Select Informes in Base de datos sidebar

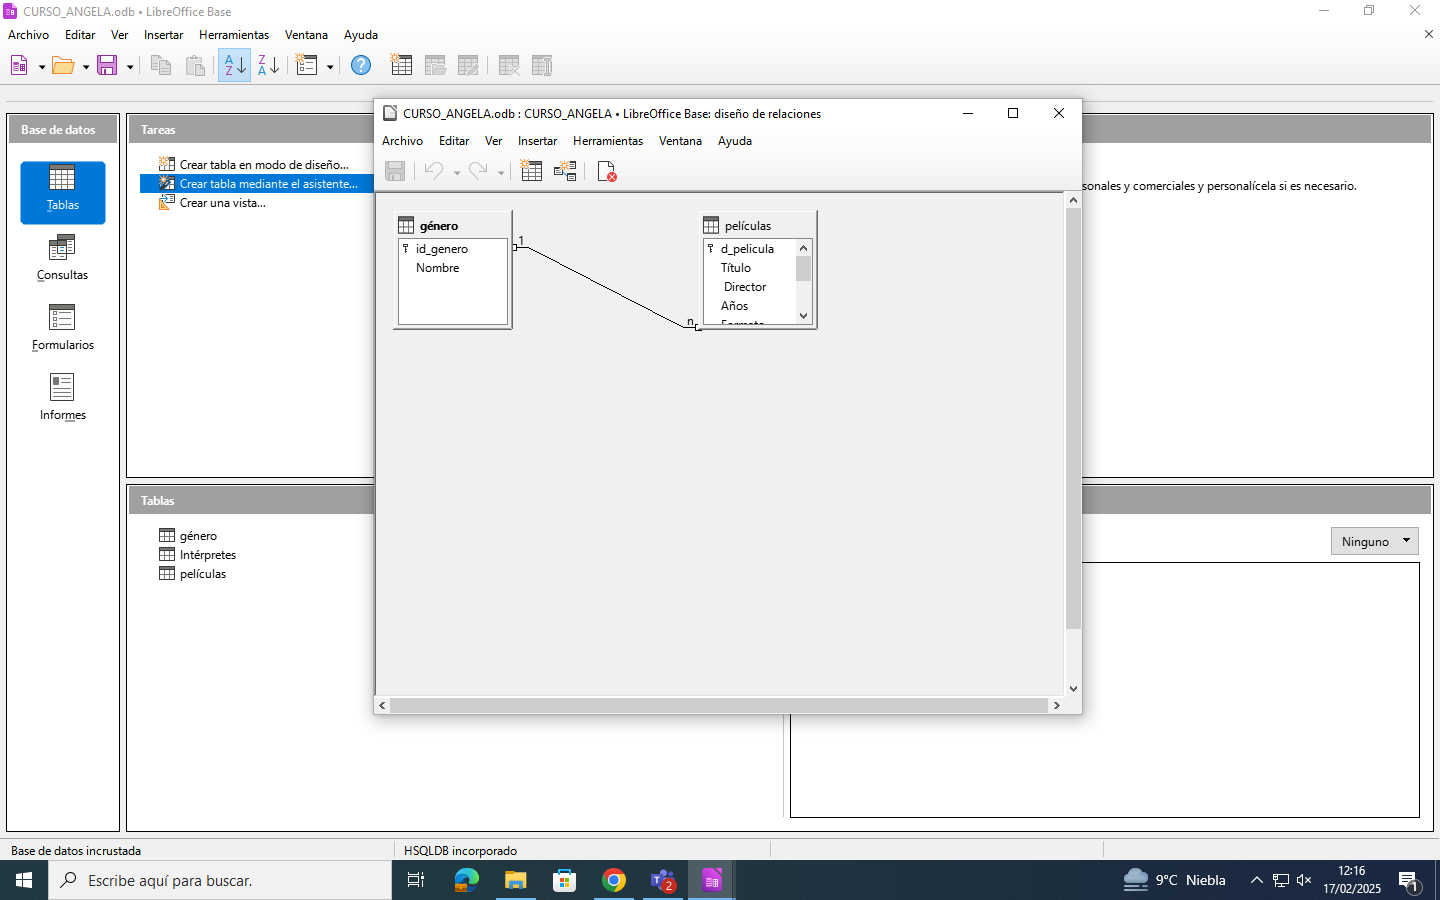[62, 398]
